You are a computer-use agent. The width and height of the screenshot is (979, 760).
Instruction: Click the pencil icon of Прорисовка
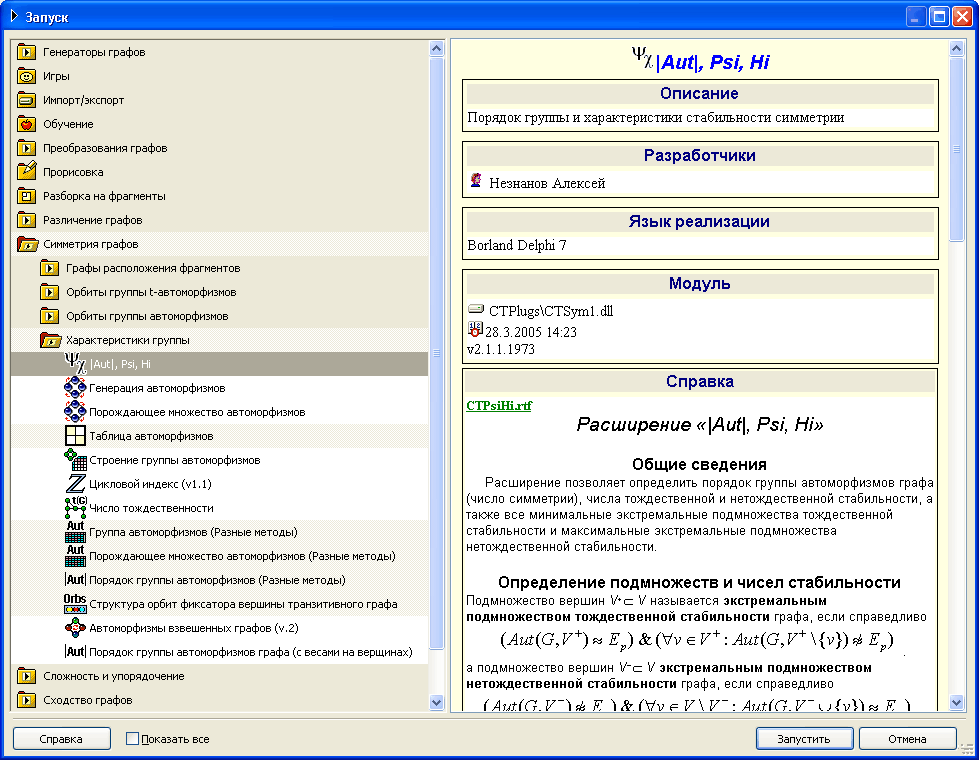click(26, 172)
